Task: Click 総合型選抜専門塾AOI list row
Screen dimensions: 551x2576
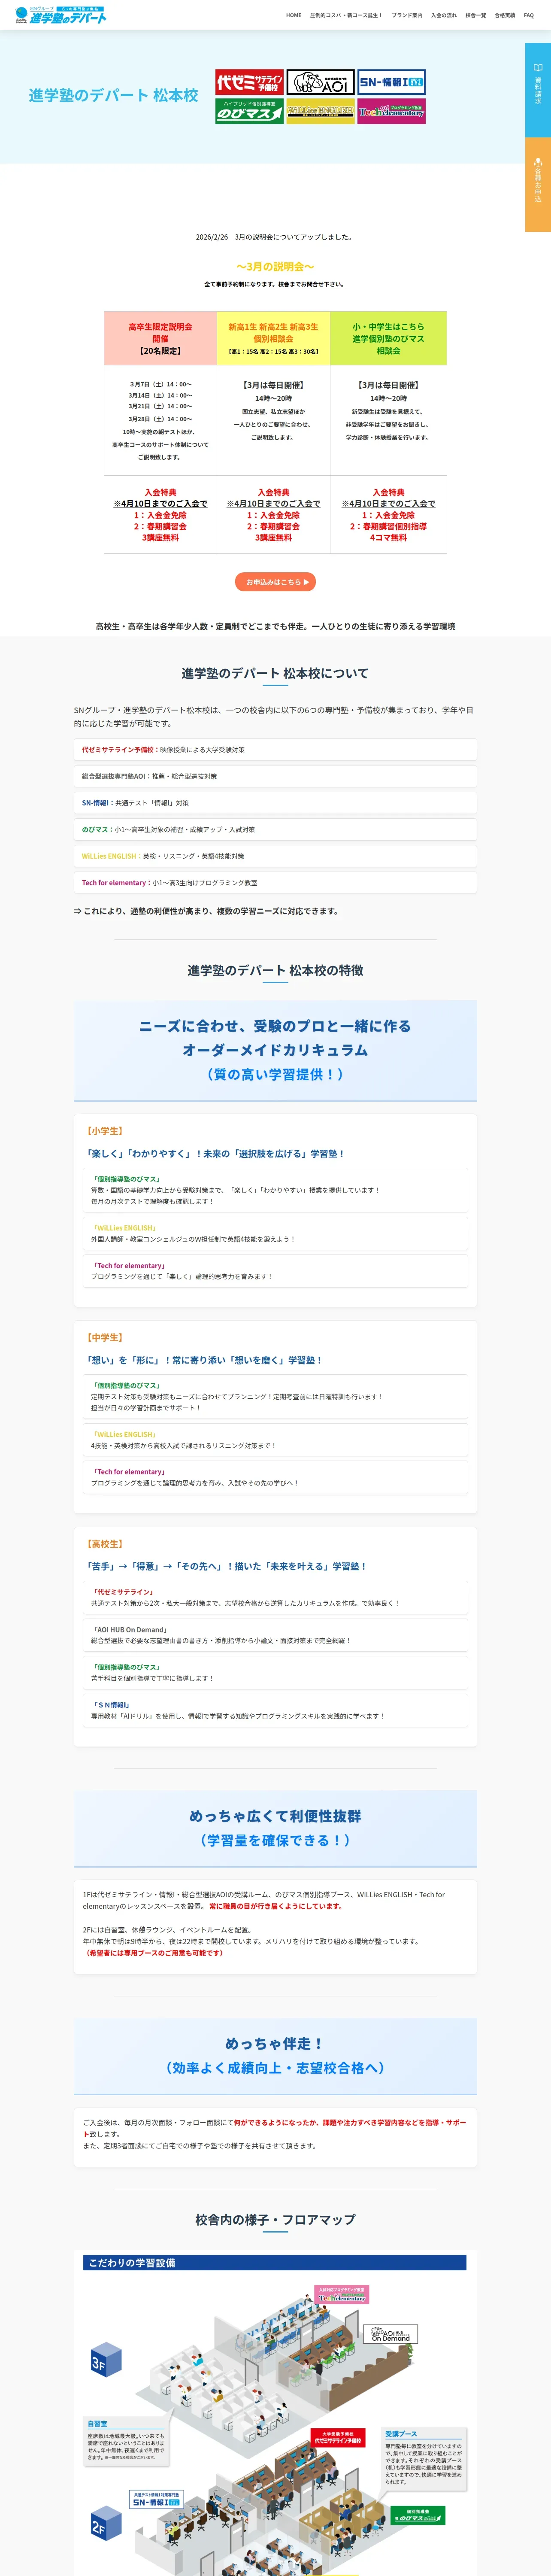Action: coord(275,776)
